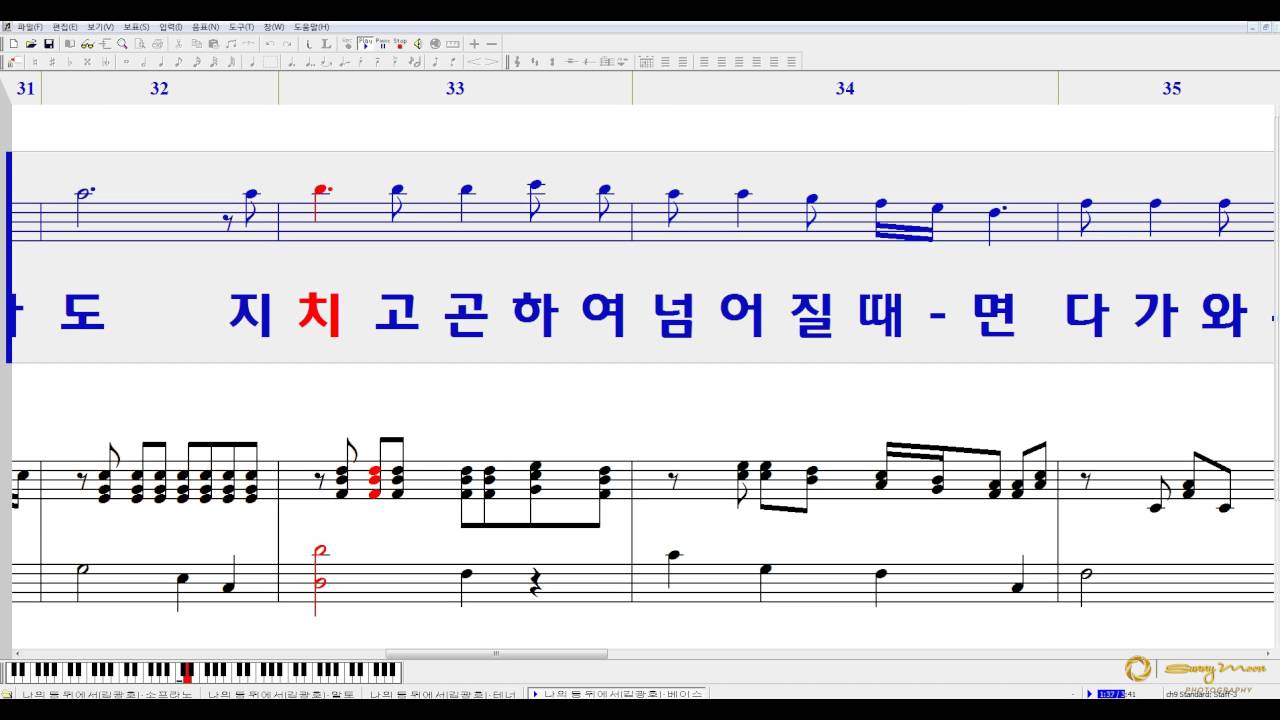Switch to the 테너 tab
Image resolution: width=1280 pixels, height=720 pixels.
(x=445, y=693)
